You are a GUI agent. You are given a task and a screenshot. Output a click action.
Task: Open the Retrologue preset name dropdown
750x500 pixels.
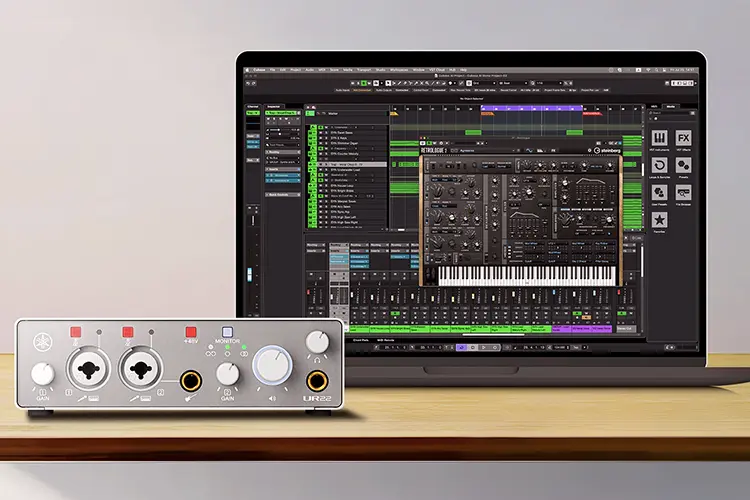[x=488, y=151]
